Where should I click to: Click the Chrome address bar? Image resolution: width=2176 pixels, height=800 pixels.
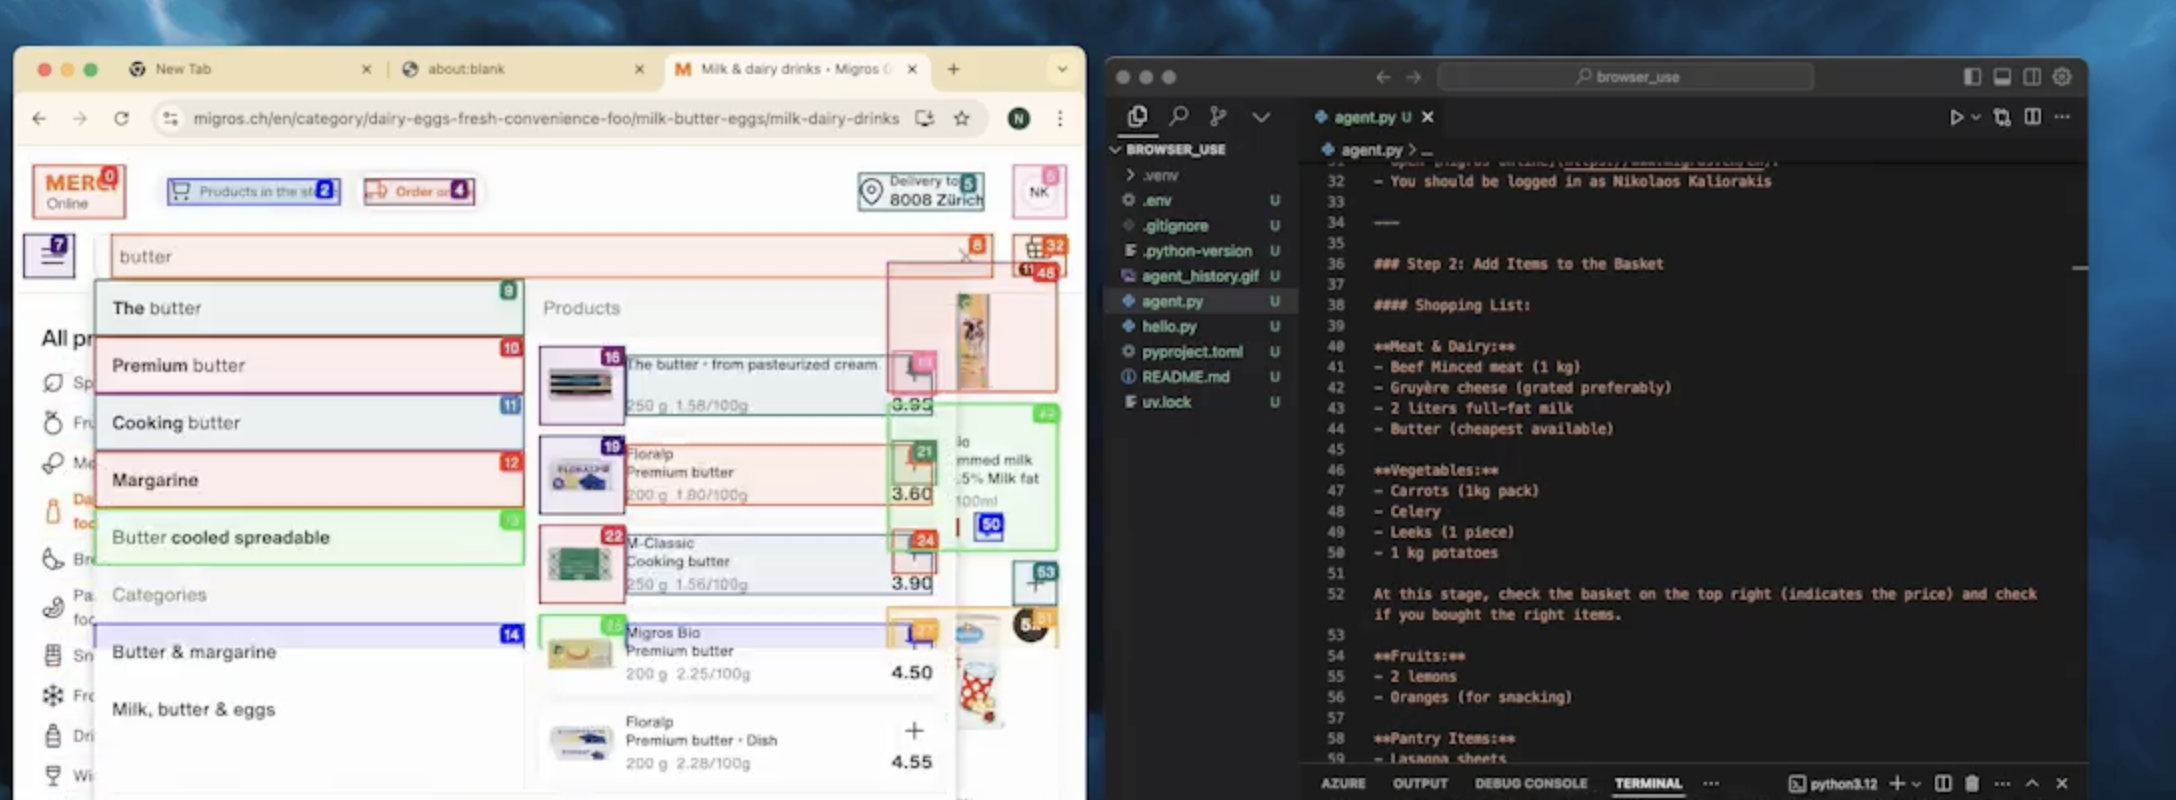[546, 119]
